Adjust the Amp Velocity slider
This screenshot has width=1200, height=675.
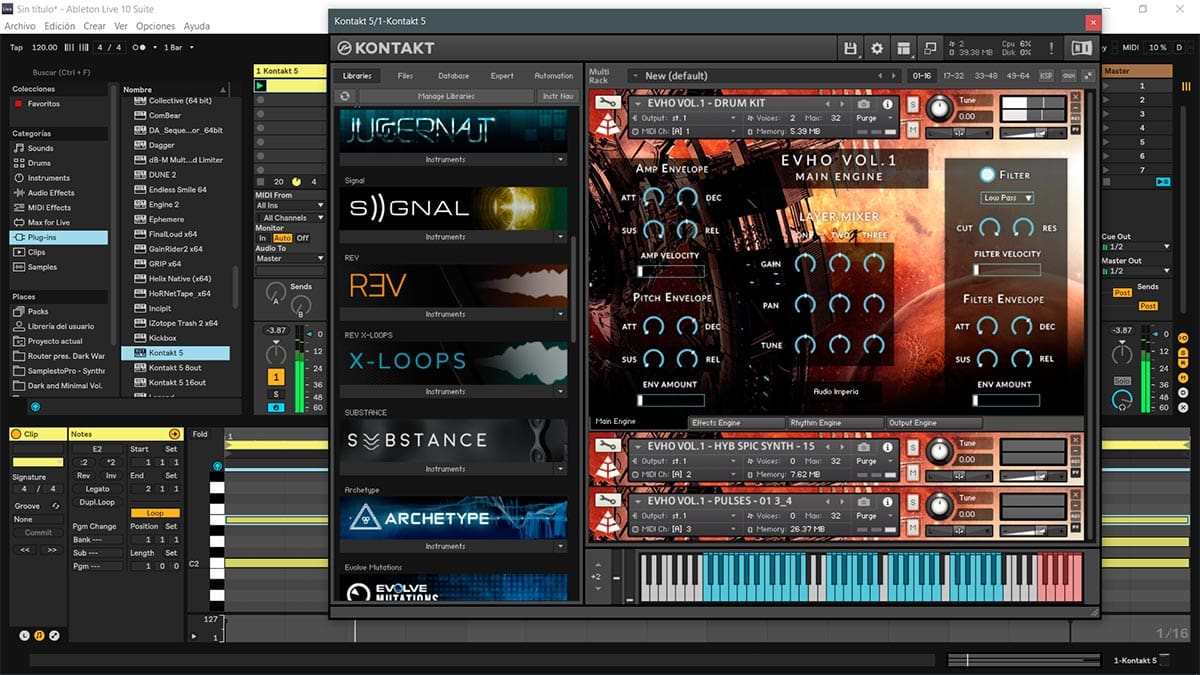pyautogui.click(x=670, y=271)
